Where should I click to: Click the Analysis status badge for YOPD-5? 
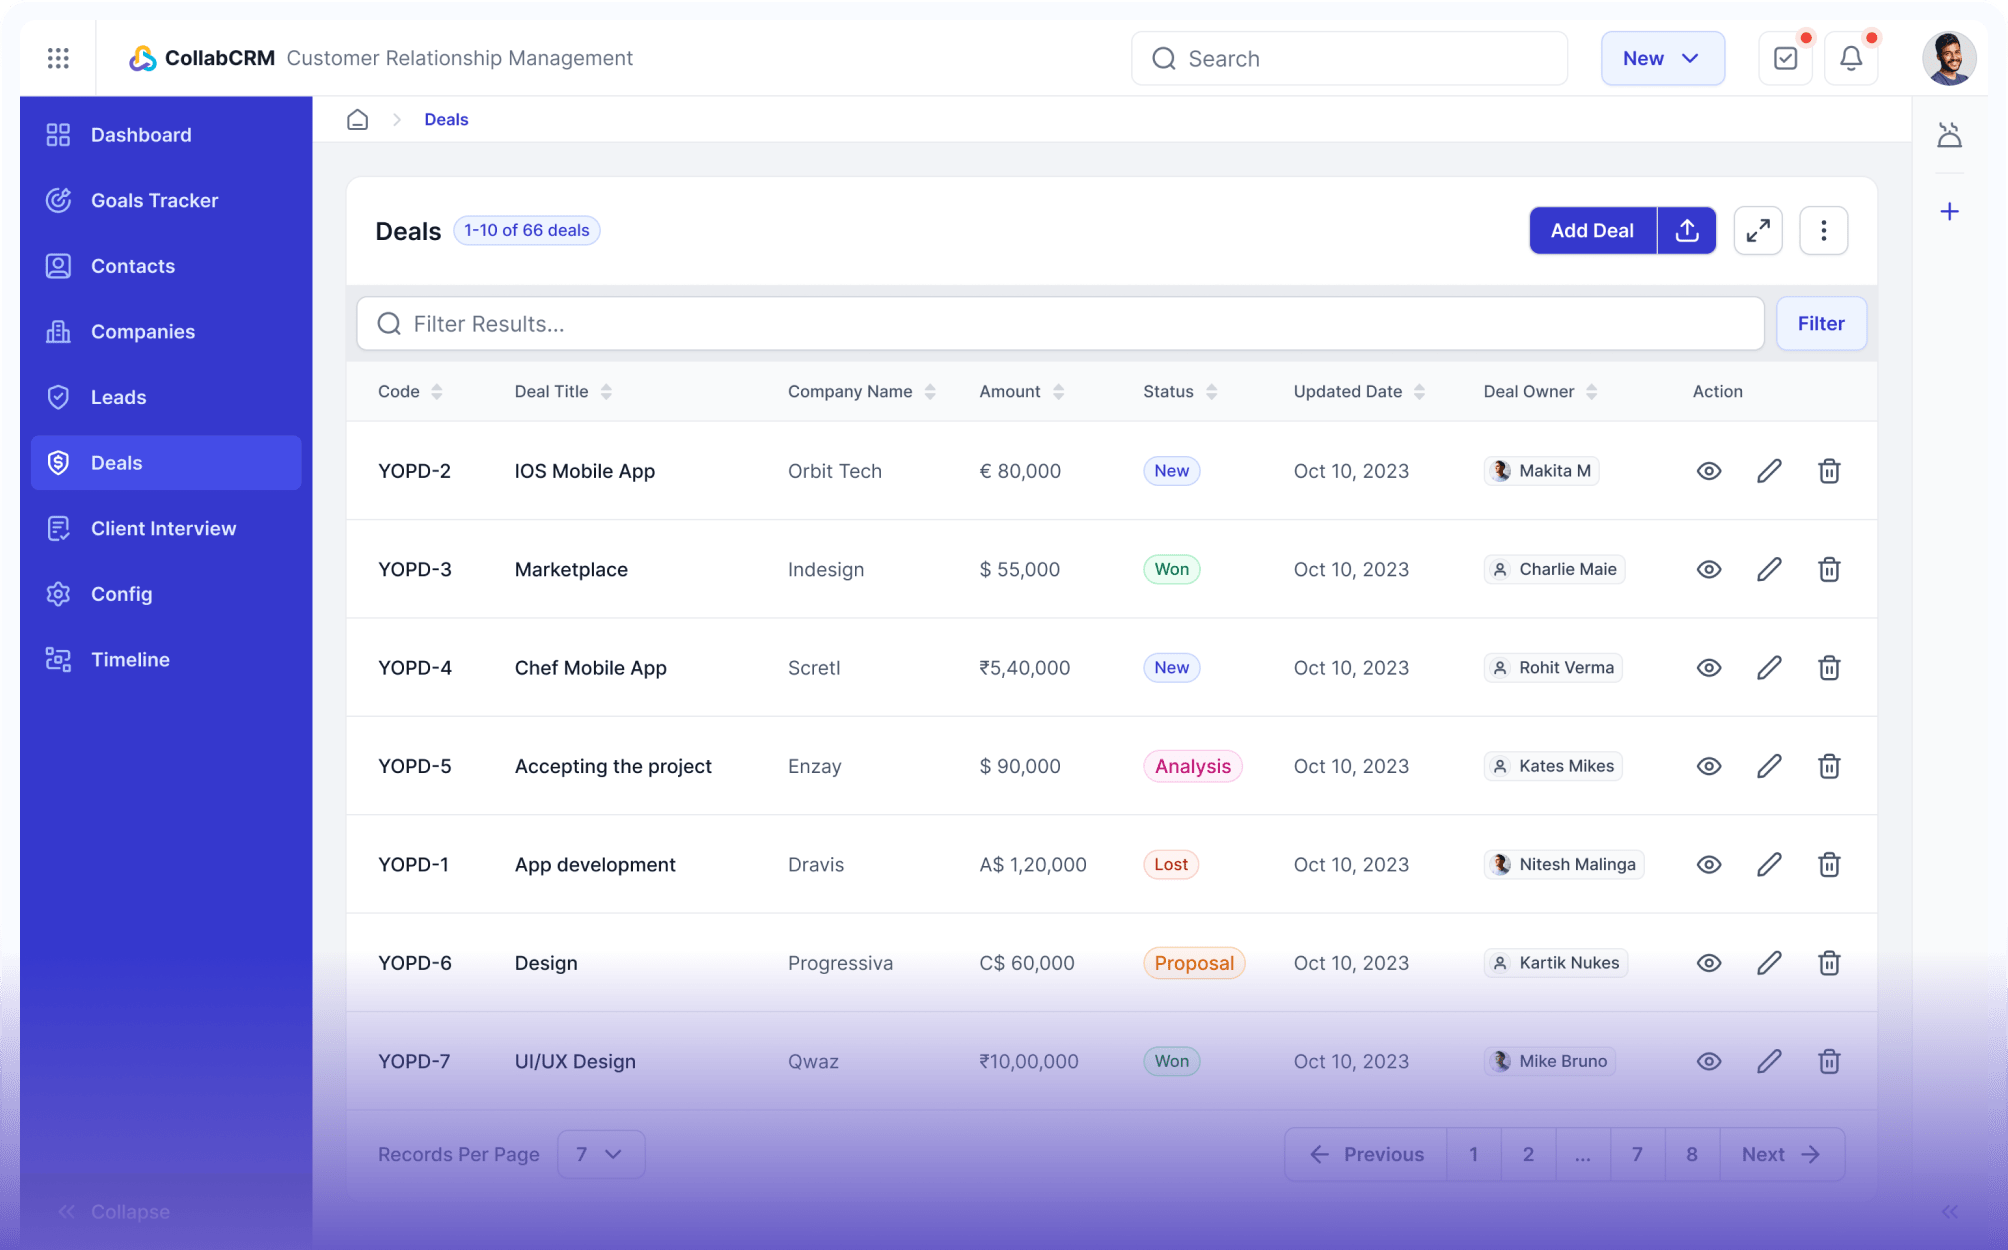point(1192,767)
